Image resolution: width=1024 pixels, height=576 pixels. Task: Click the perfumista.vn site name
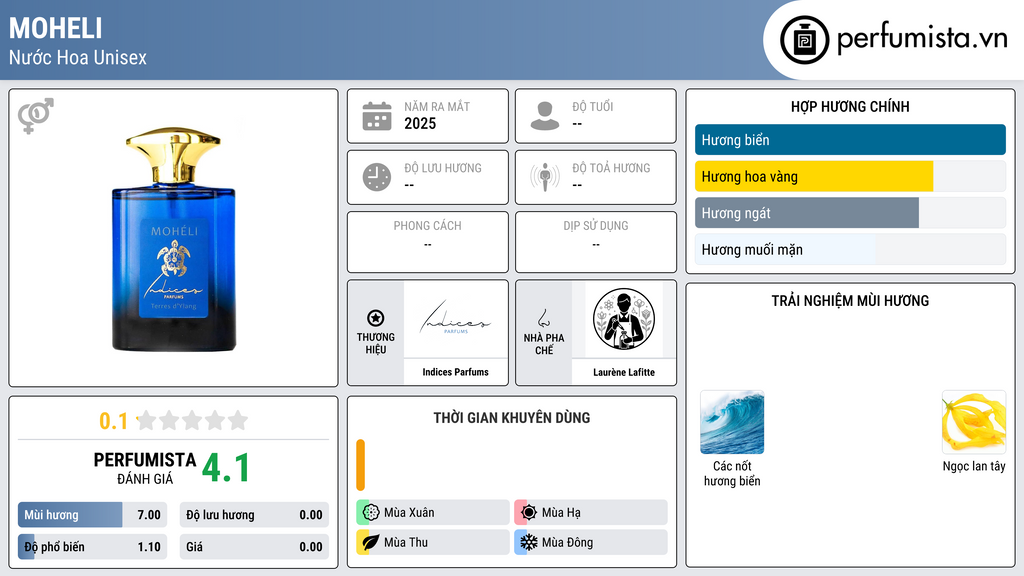tap(922, 39)
